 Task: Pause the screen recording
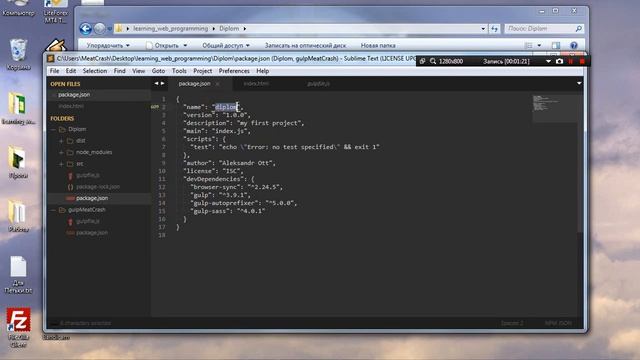(x=571, y=61)
